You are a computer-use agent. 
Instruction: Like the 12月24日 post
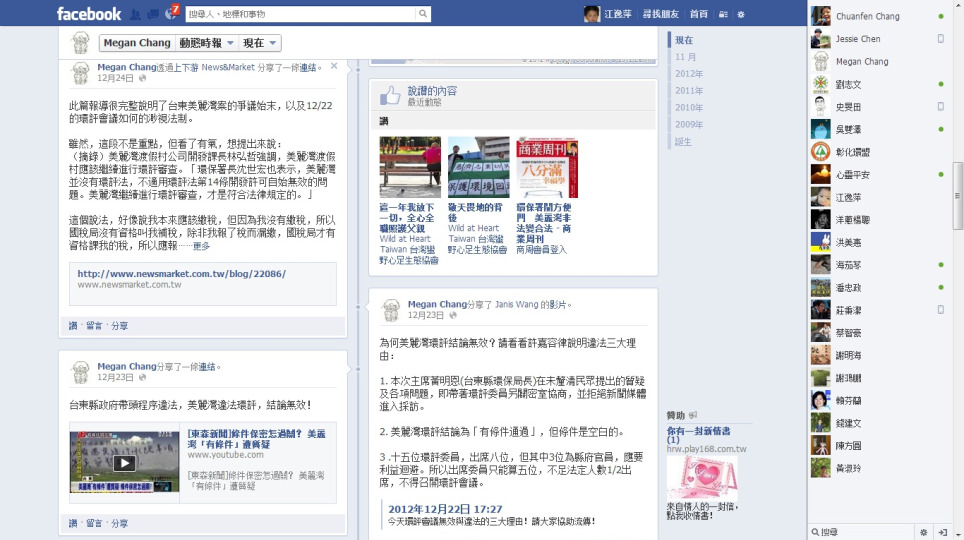click(73, 326)
